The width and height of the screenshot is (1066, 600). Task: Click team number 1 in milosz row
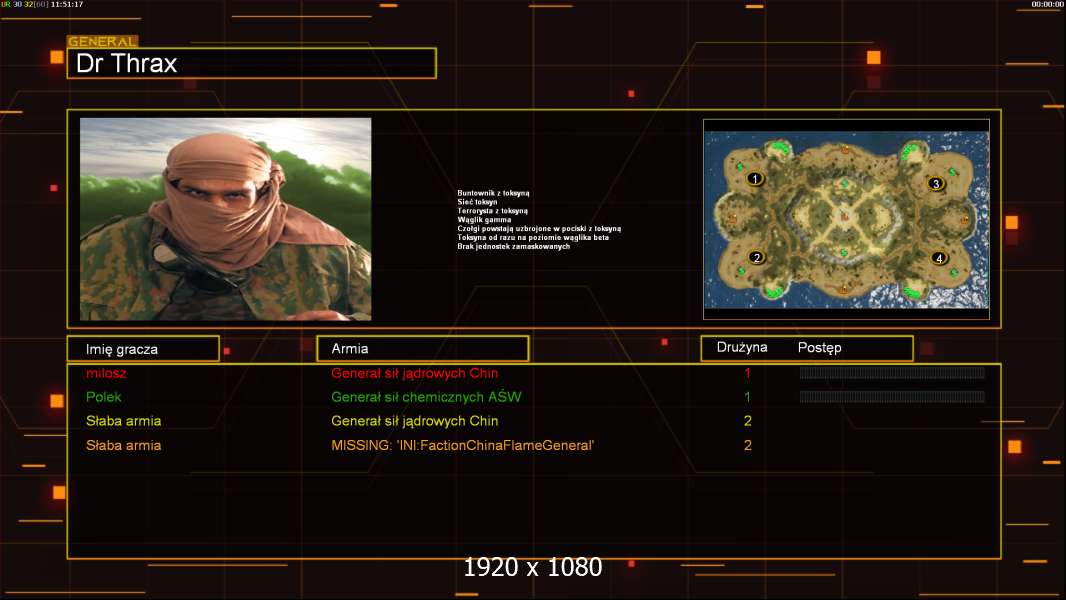(747, 373)
